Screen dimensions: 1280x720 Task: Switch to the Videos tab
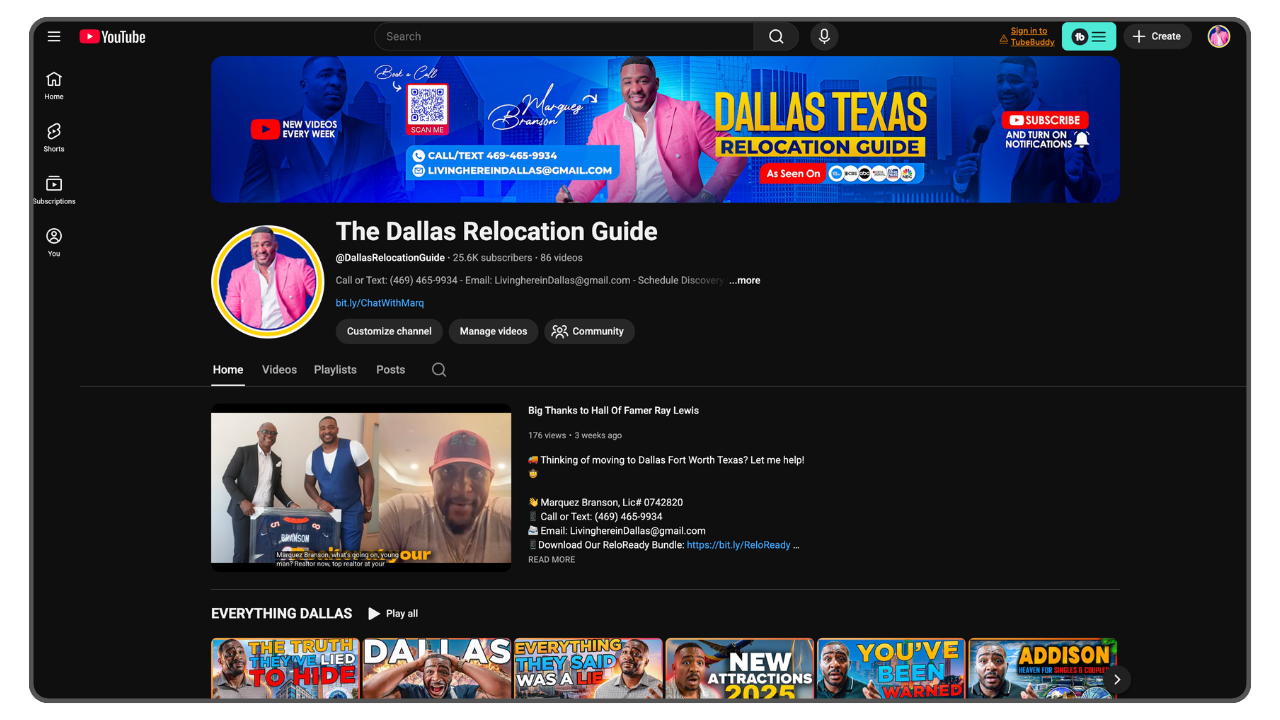[279, 370]
